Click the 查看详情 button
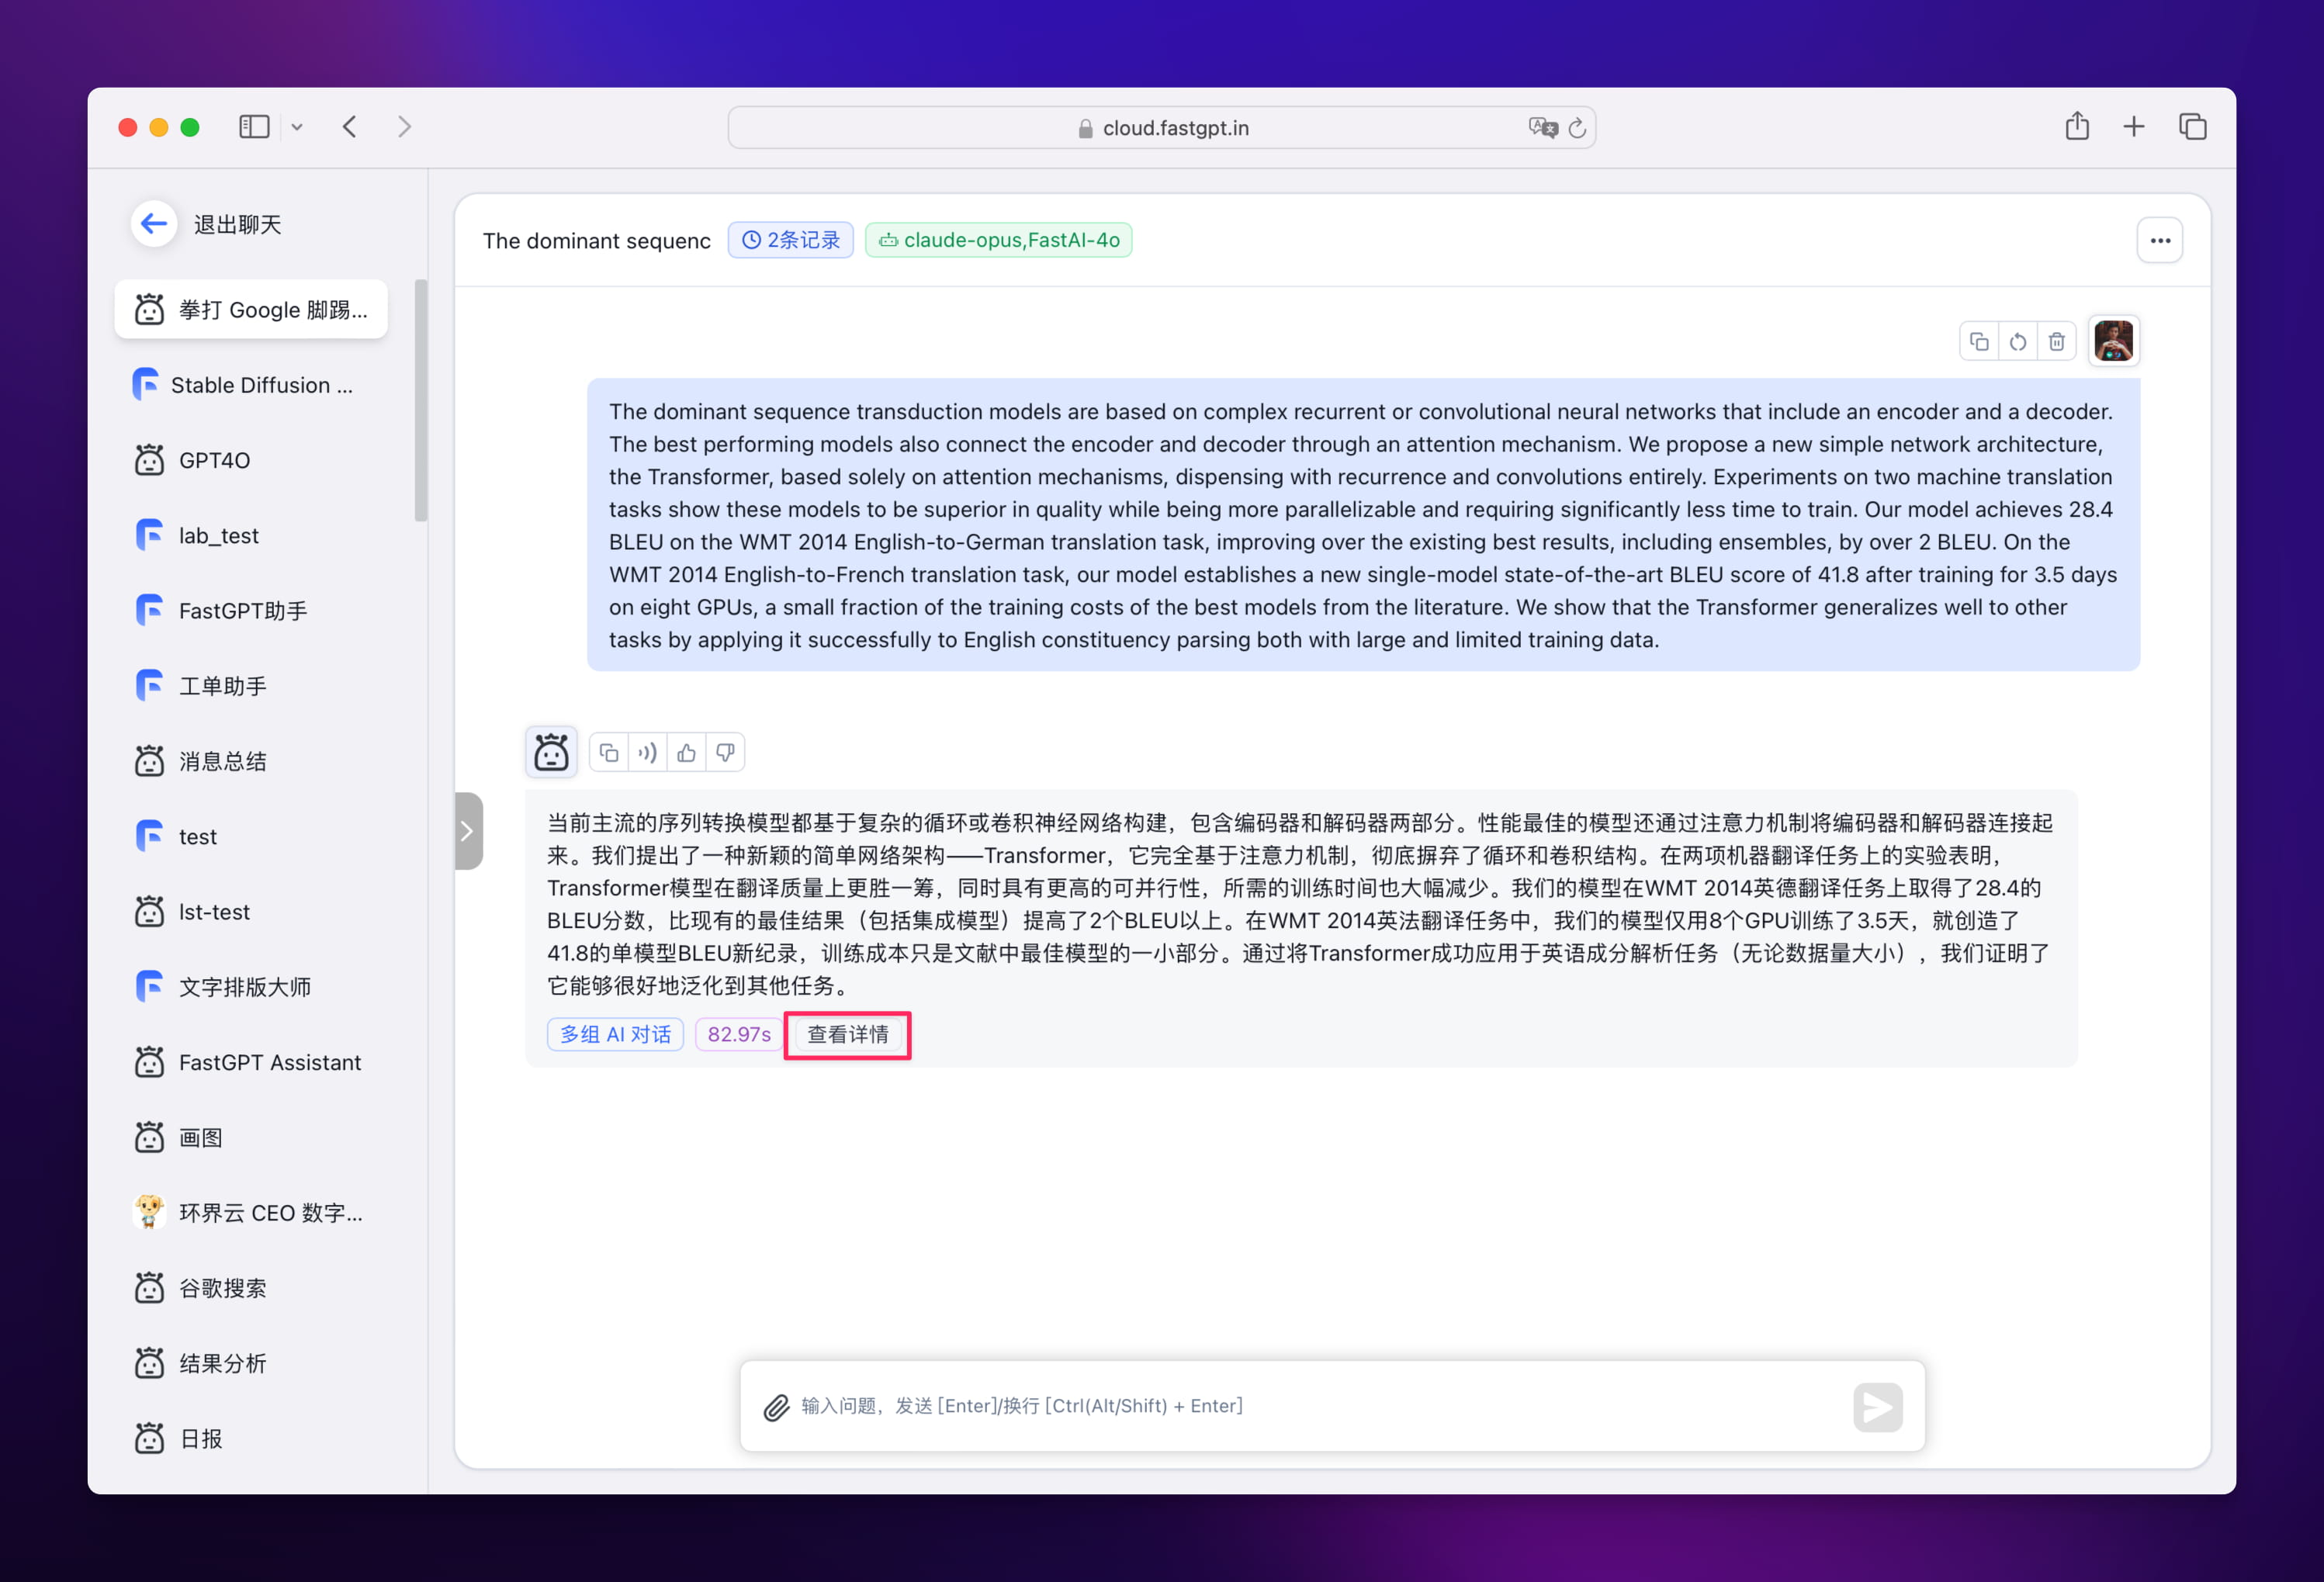The image size is (2324, 1582). [x=847, y=1035]
